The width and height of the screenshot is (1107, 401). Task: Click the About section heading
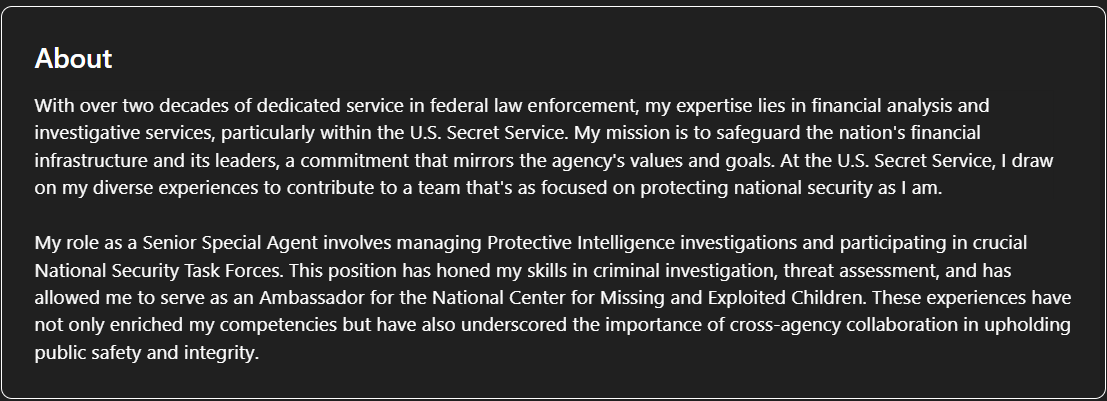(x=73, y=59)
